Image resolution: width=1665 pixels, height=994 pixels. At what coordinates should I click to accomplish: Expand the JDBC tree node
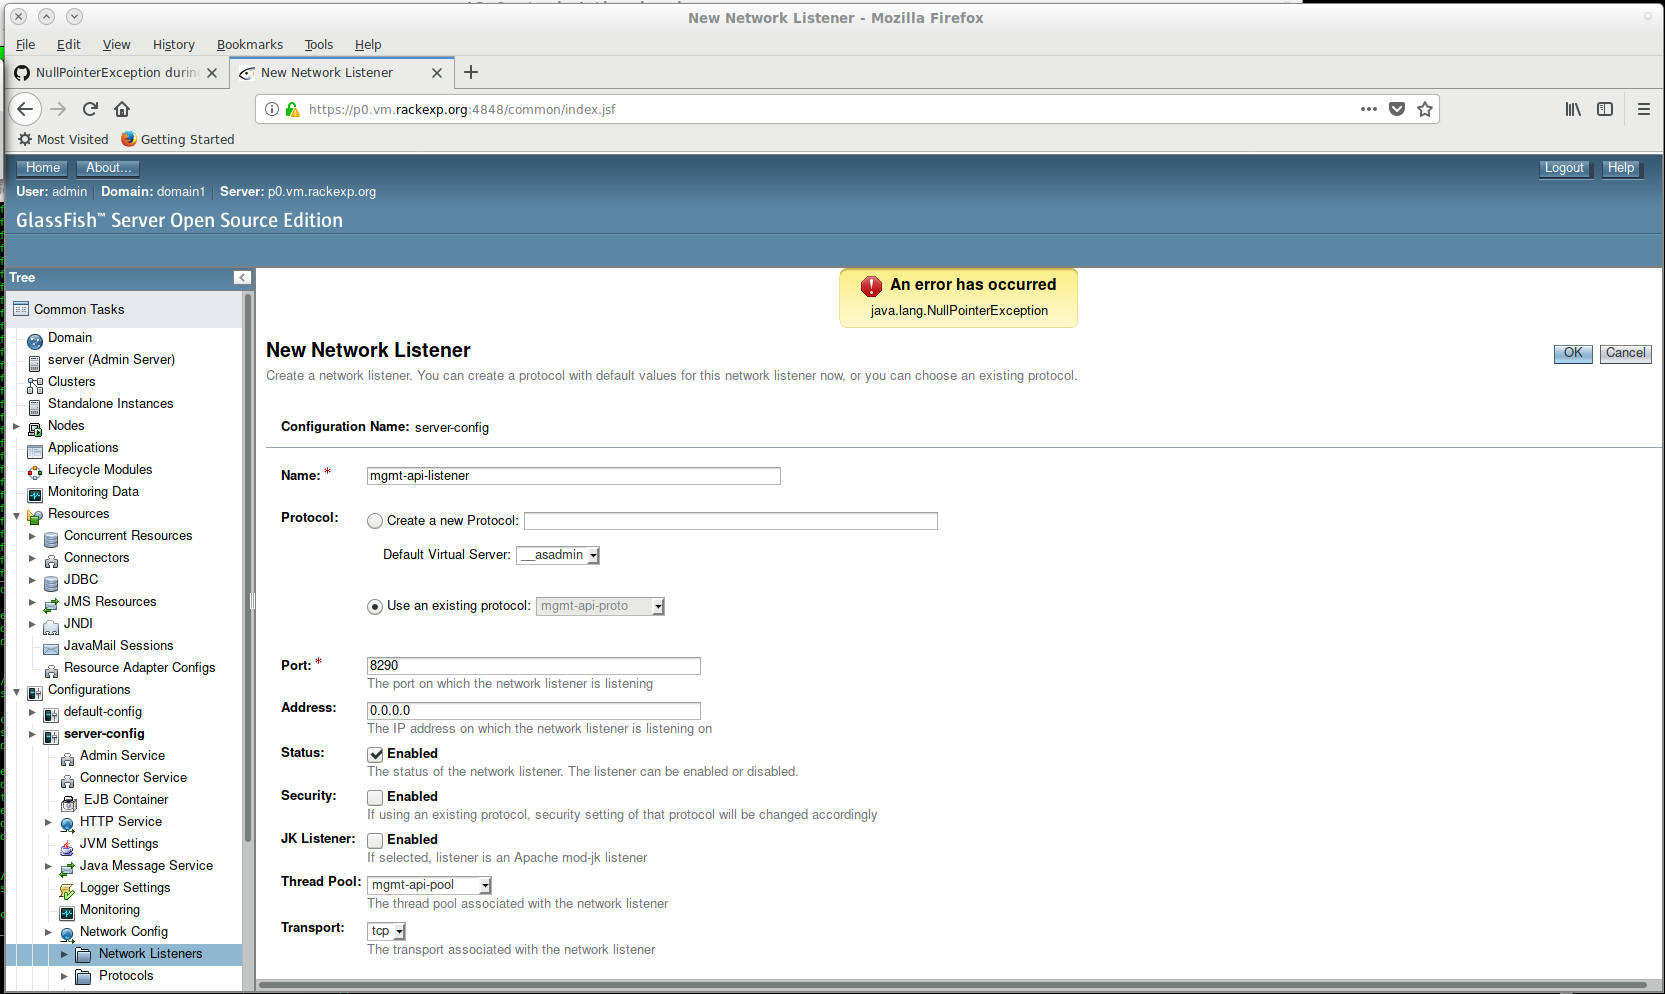click(x=32, y=580)
